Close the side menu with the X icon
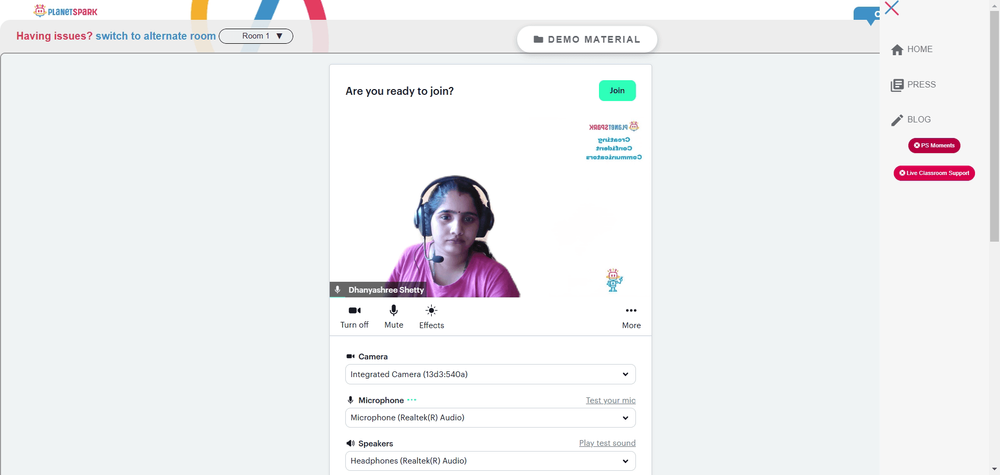1000x475 pixels. pos(892,8)
